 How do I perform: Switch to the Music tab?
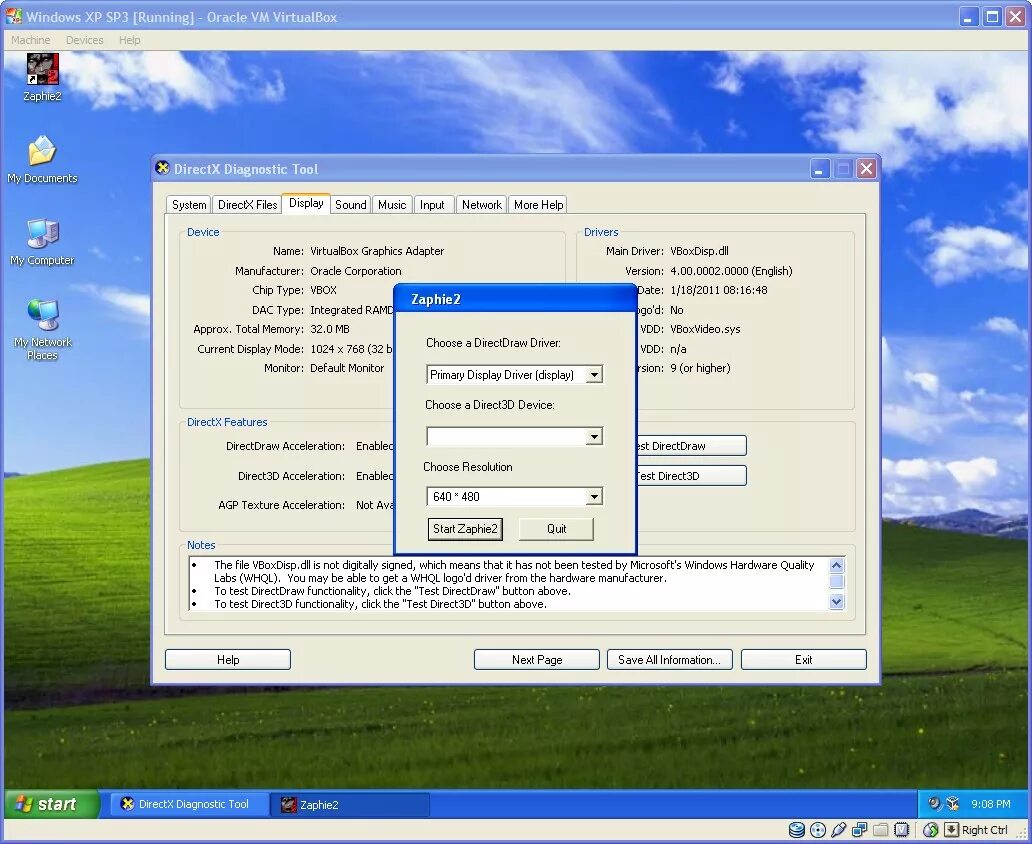[392, 205]
